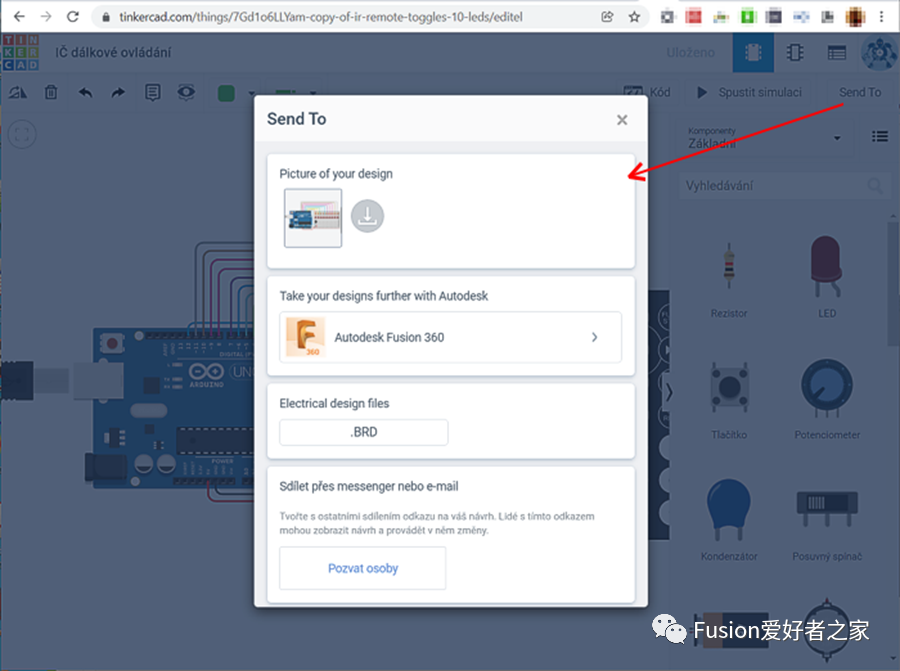Click the site lock icon

[x=106, y=17]
